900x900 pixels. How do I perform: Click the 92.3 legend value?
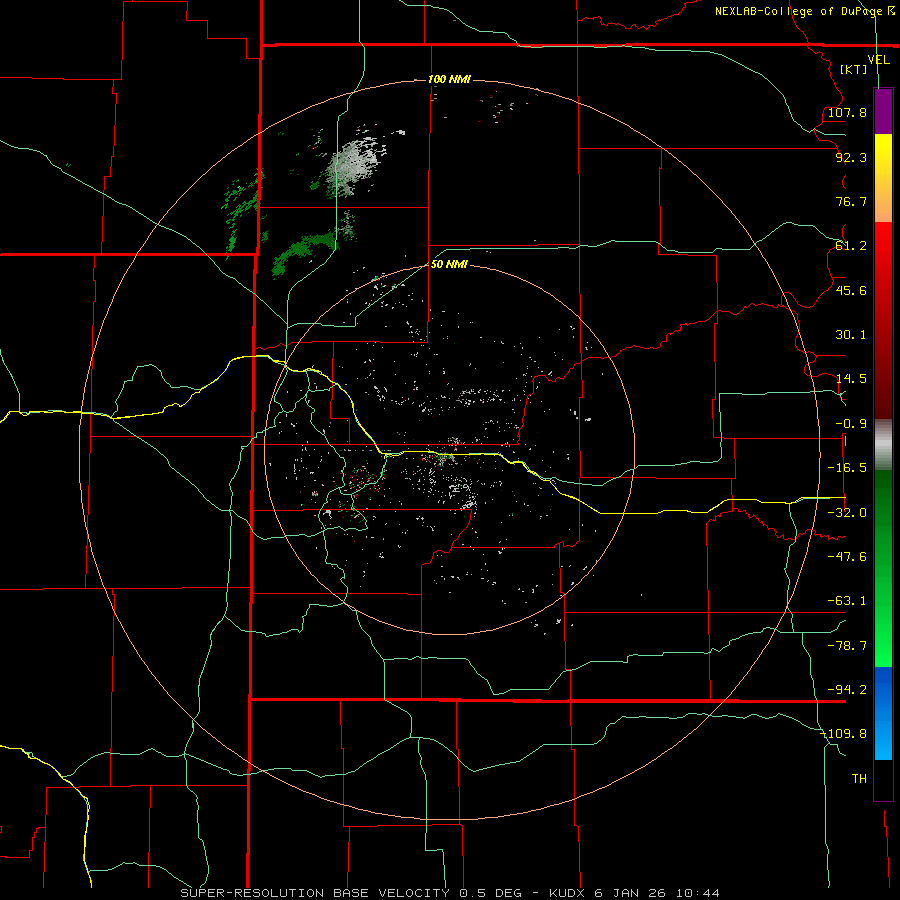click(851, 157)
